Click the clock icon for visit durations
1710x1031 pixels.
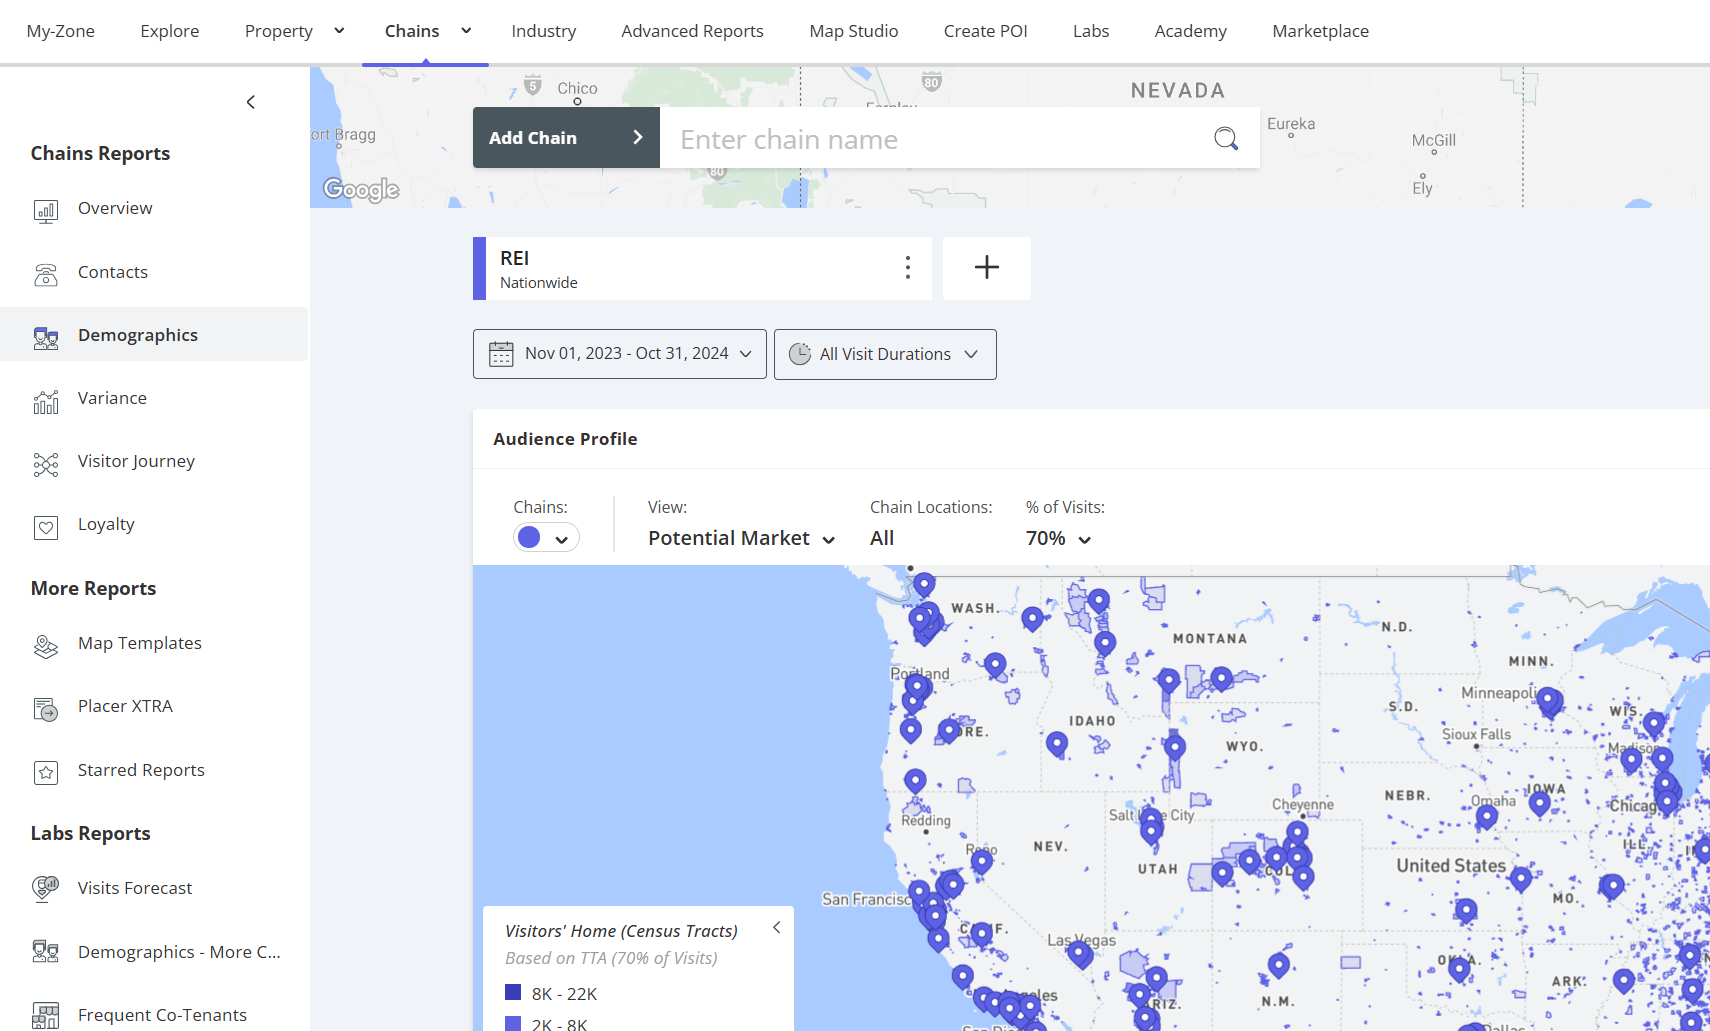(x=800, y=354)
